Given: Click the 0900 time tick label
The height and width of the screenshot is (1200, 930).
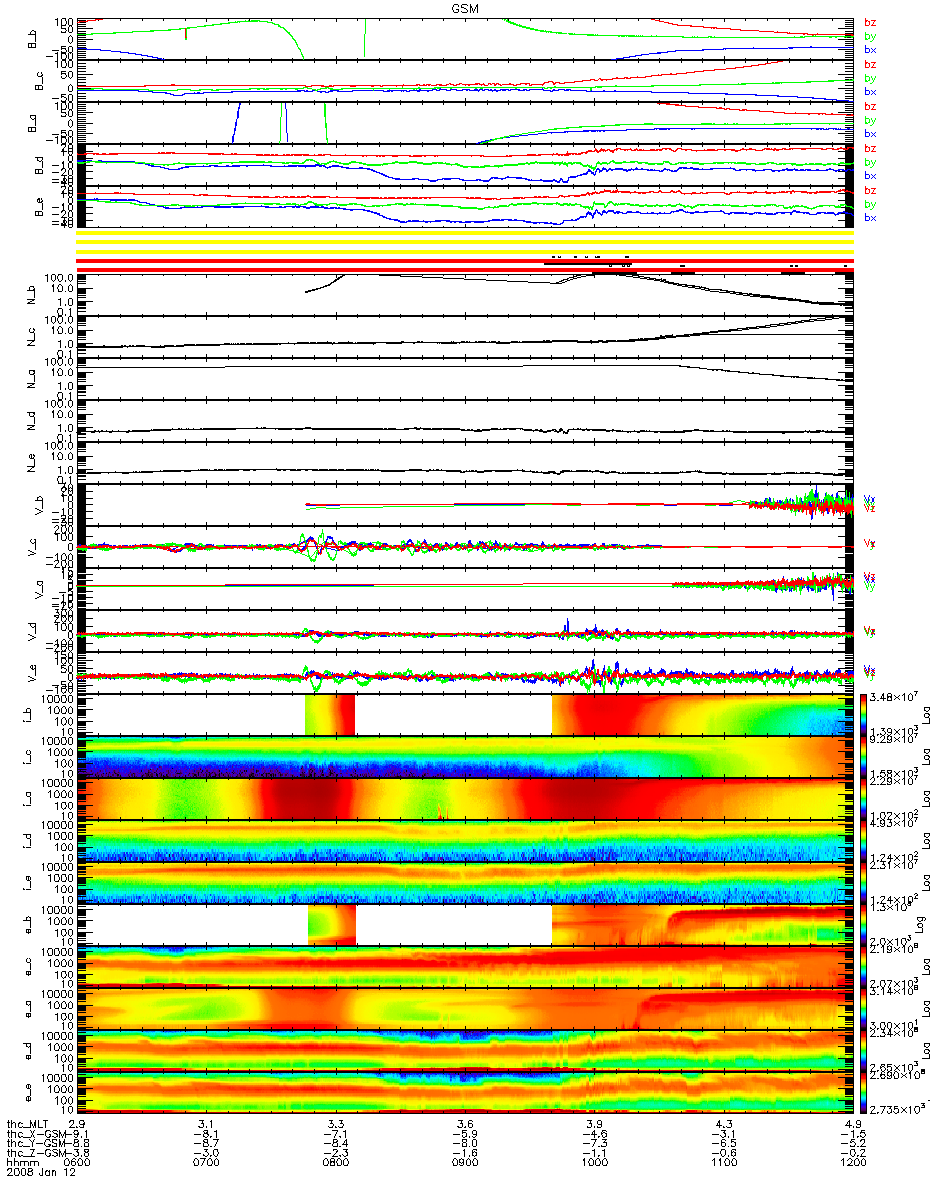Looking at the screenshot, I should point(465,1165).
